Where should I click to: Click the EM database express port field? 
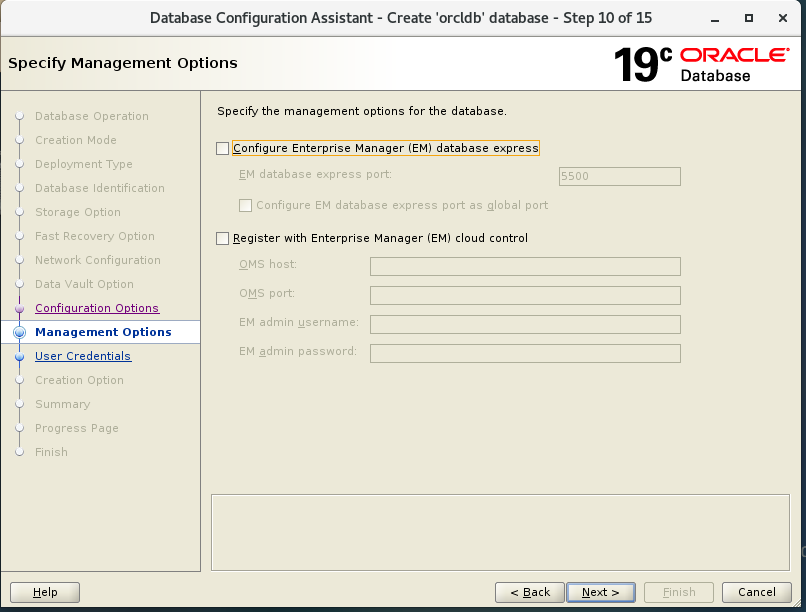[x=618, y=176]
